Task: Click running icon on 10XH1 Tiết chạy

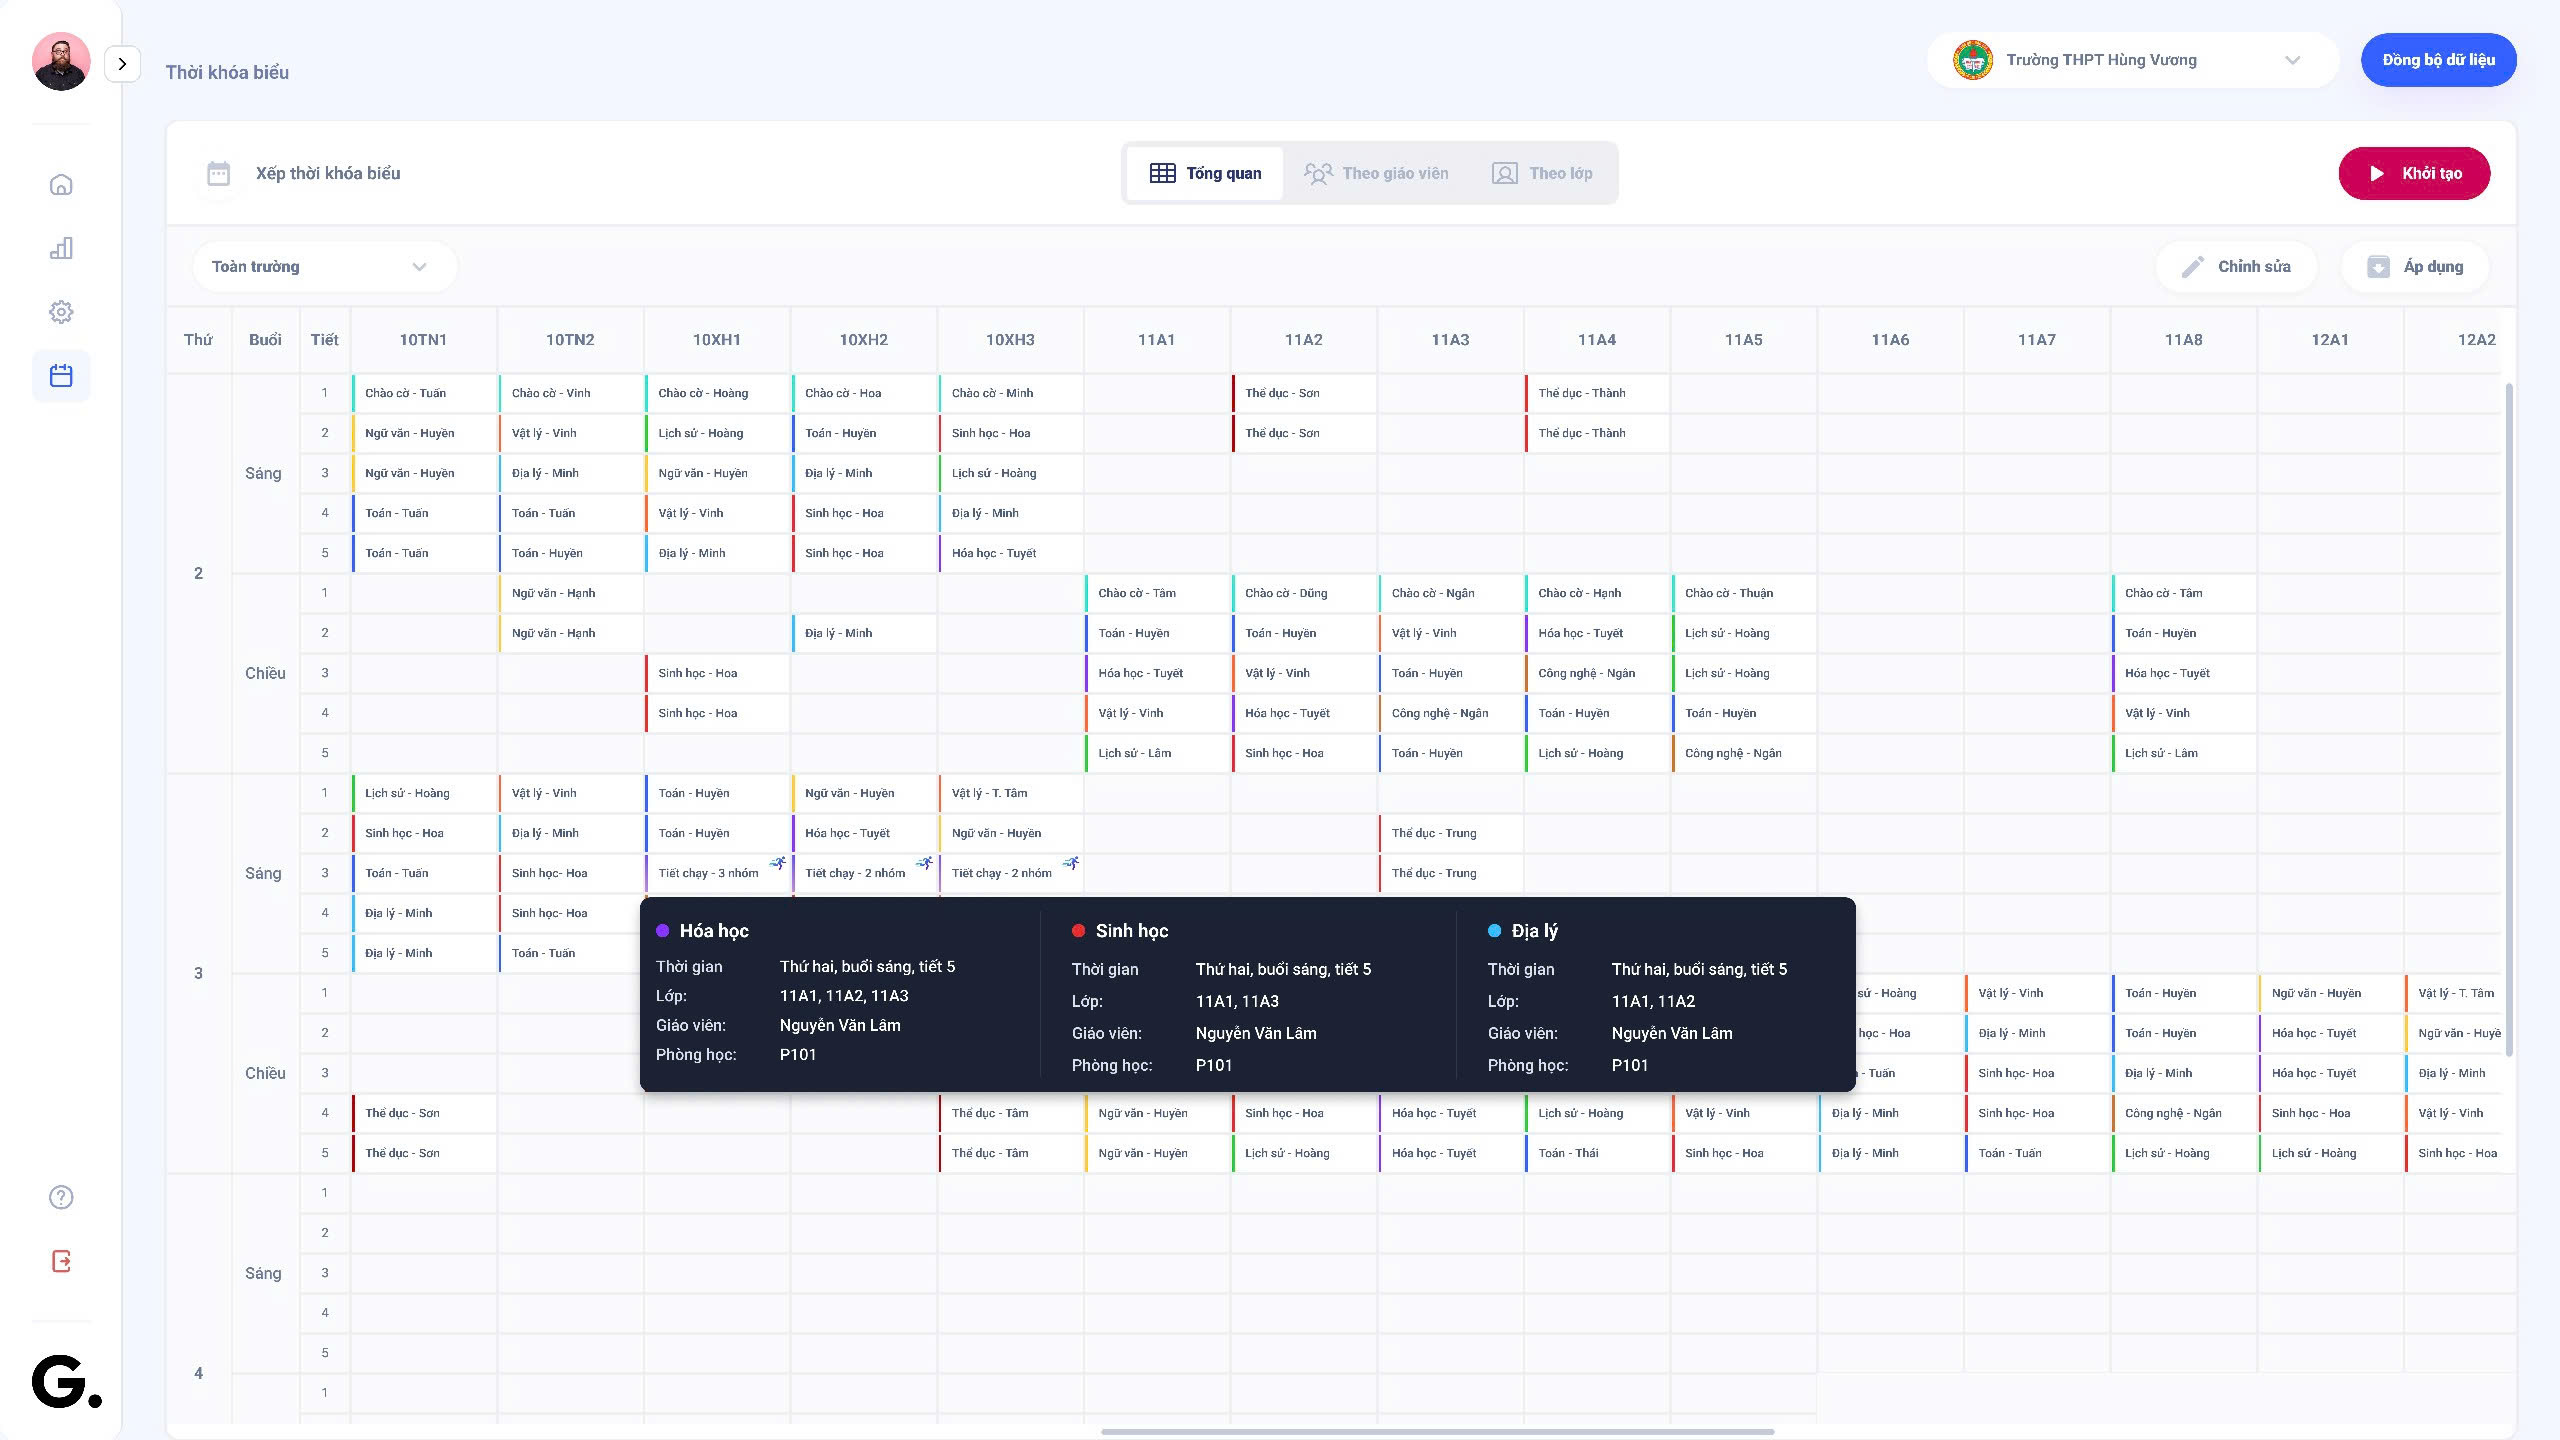Action: pyautogui.click(x=777, y=863)
